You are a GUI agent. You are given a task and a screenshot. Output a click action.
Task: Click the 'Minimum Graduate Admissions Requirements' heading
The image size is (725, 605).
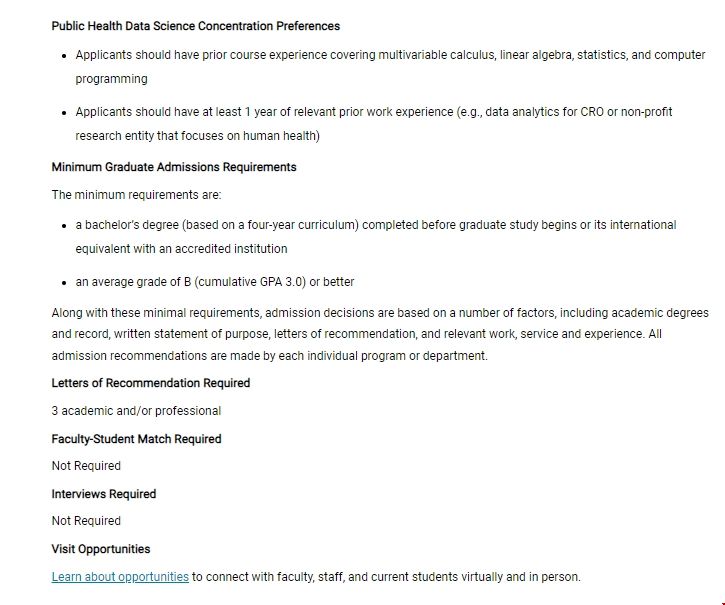pos(174,167)
